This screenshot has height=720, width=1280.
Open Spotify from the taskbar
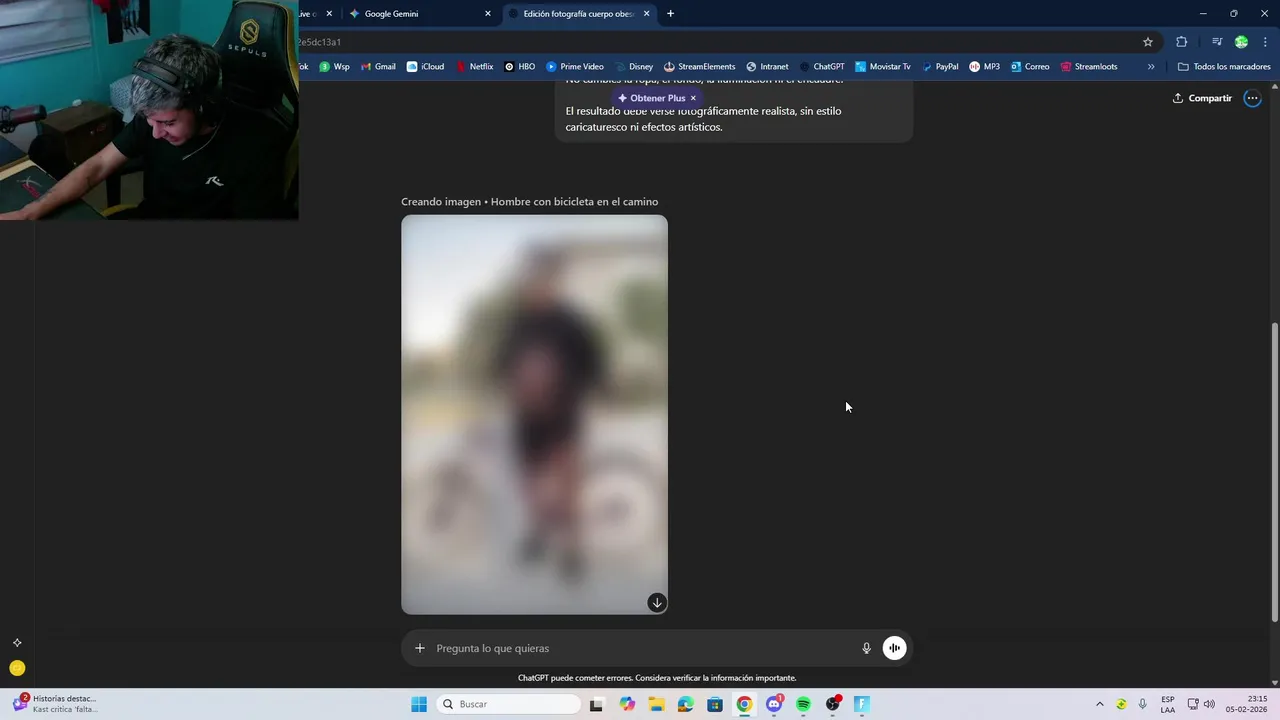click(803, 704)
